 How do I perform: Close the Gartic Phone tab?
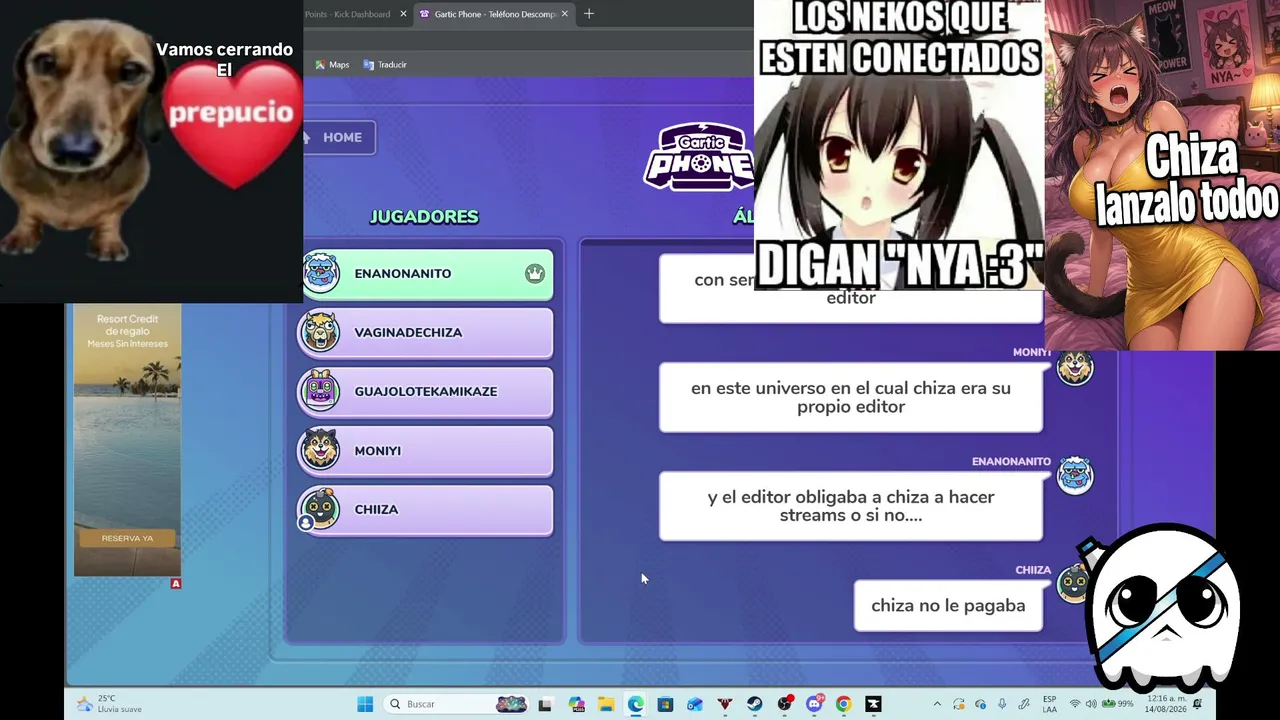[x=565, y=14]
